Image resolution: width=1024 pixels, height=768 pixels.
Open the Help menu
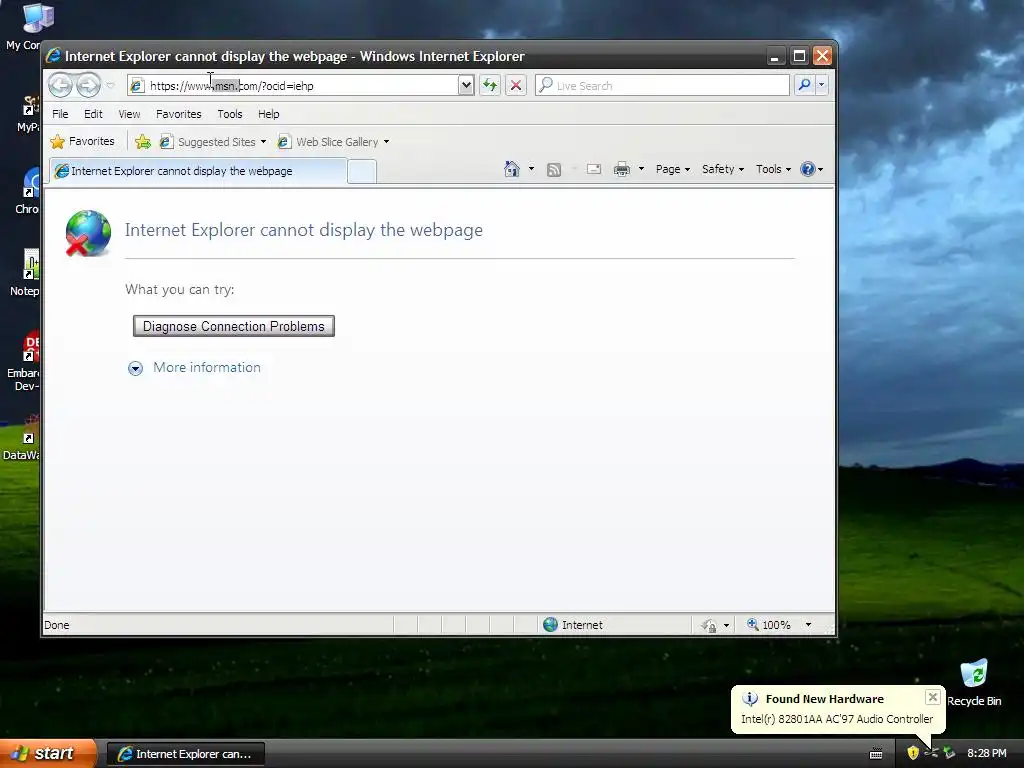(268, 114)
